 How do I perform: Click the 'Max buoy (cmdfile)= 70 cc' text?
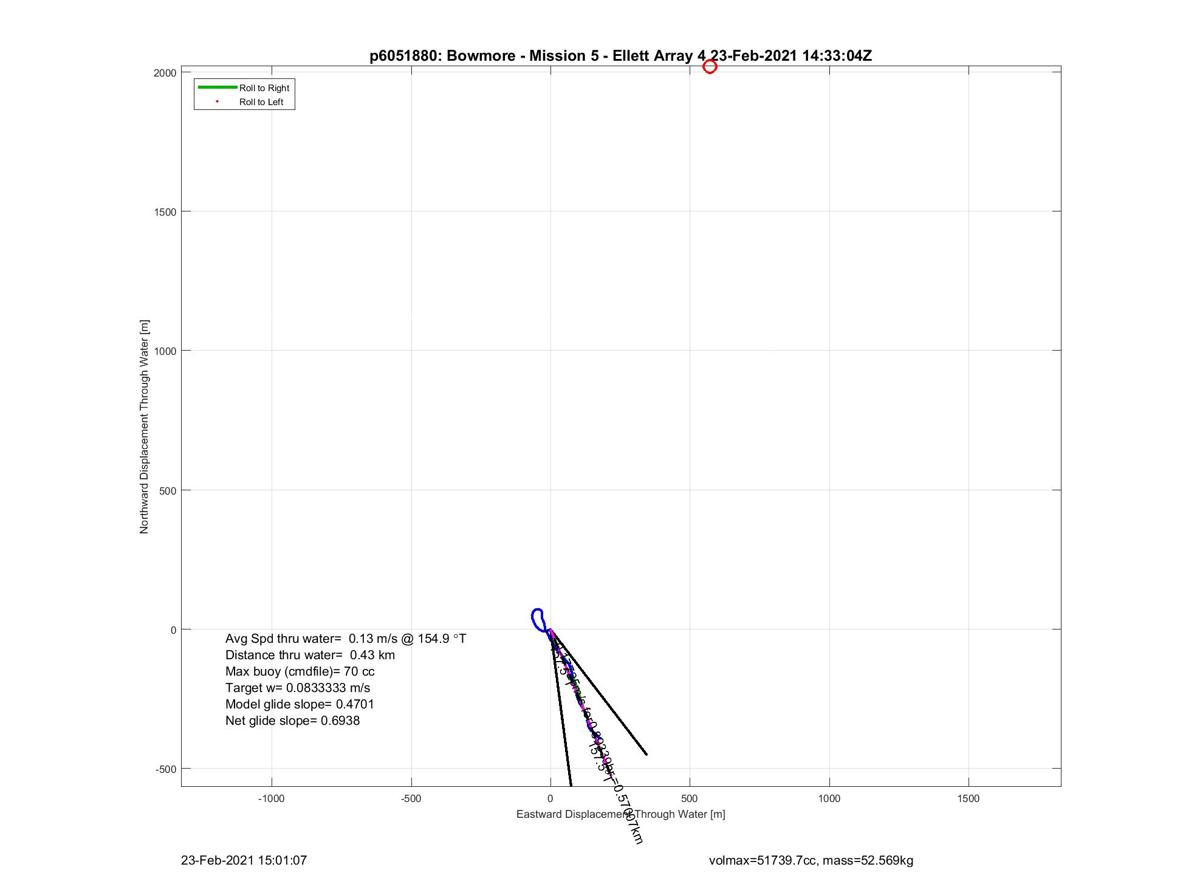(300, 671)
